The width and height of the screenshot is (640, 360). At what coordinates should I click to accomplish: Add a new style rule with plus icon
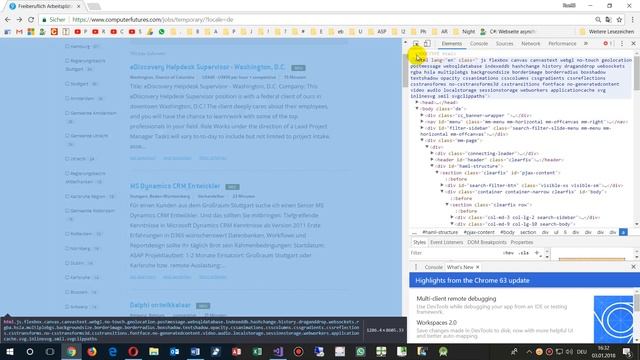537,253
